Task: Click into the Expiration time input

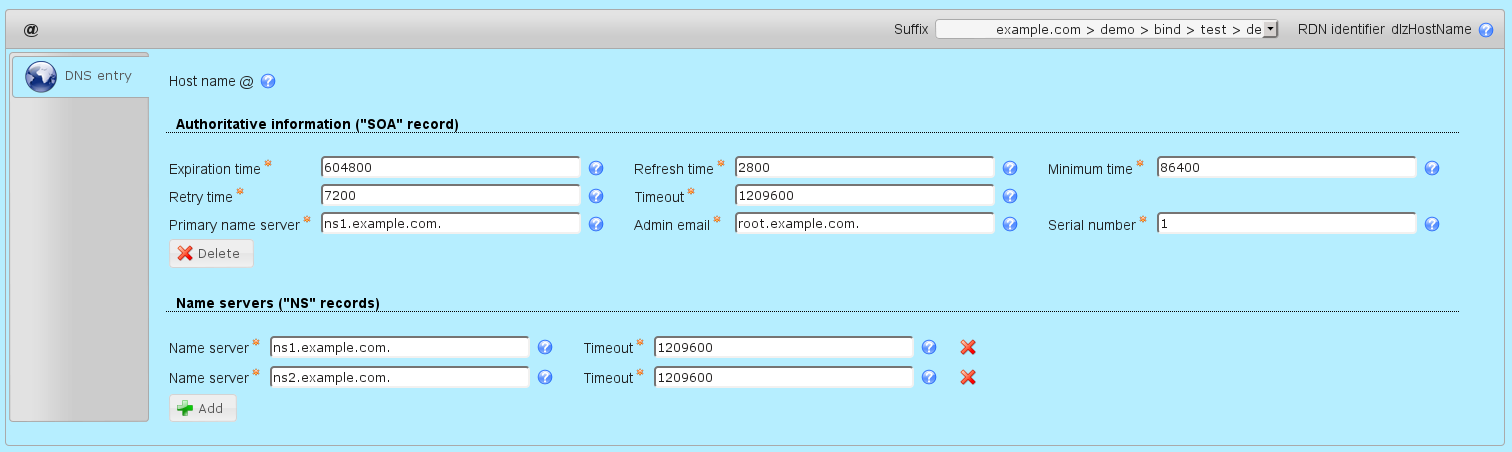Action: tap(450, 168)
